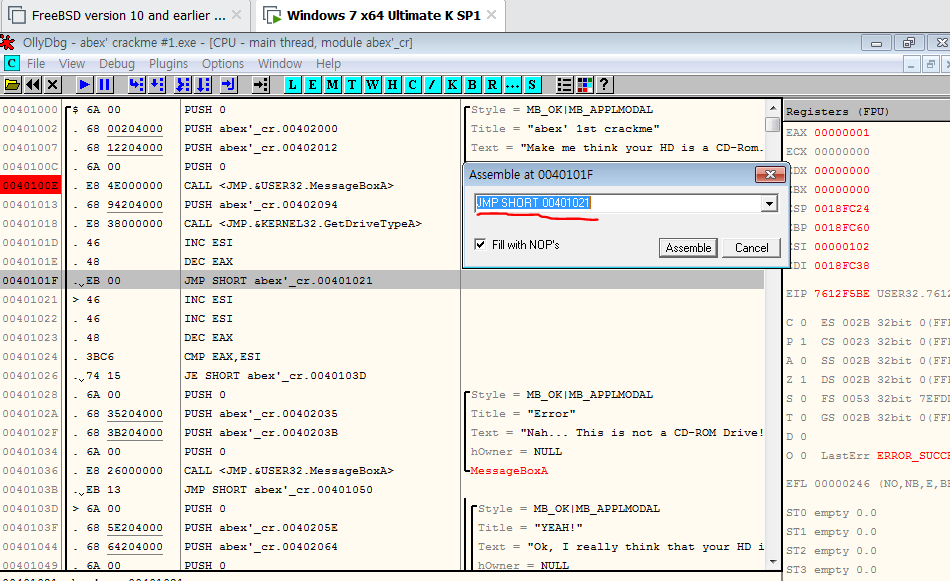
Task: Open the Plugins menu
Action: click(168, 64)
